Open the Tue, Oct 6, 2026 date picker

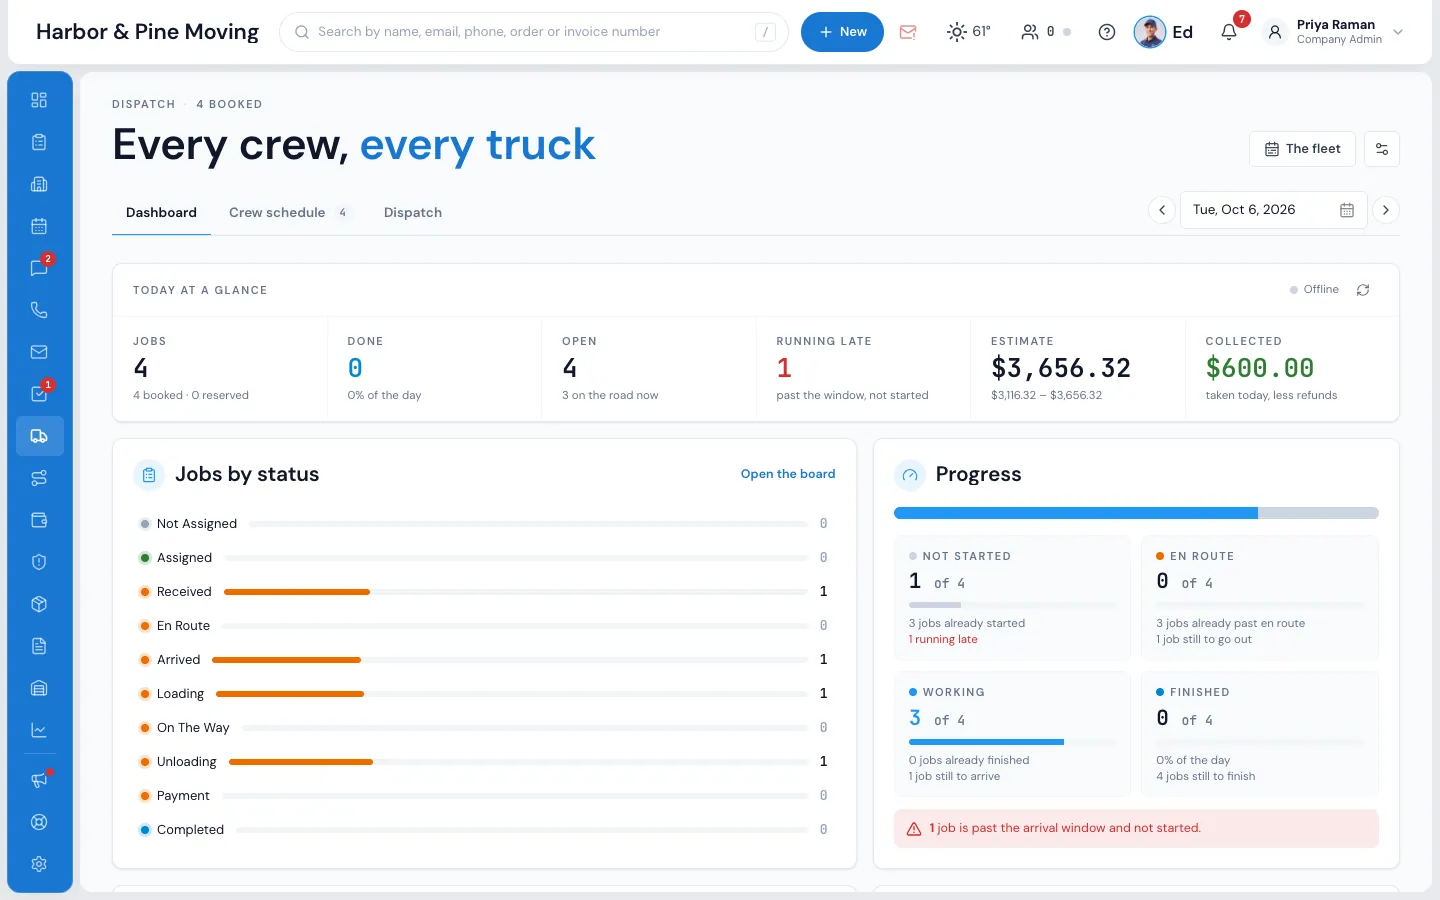tap(1274, 210)
